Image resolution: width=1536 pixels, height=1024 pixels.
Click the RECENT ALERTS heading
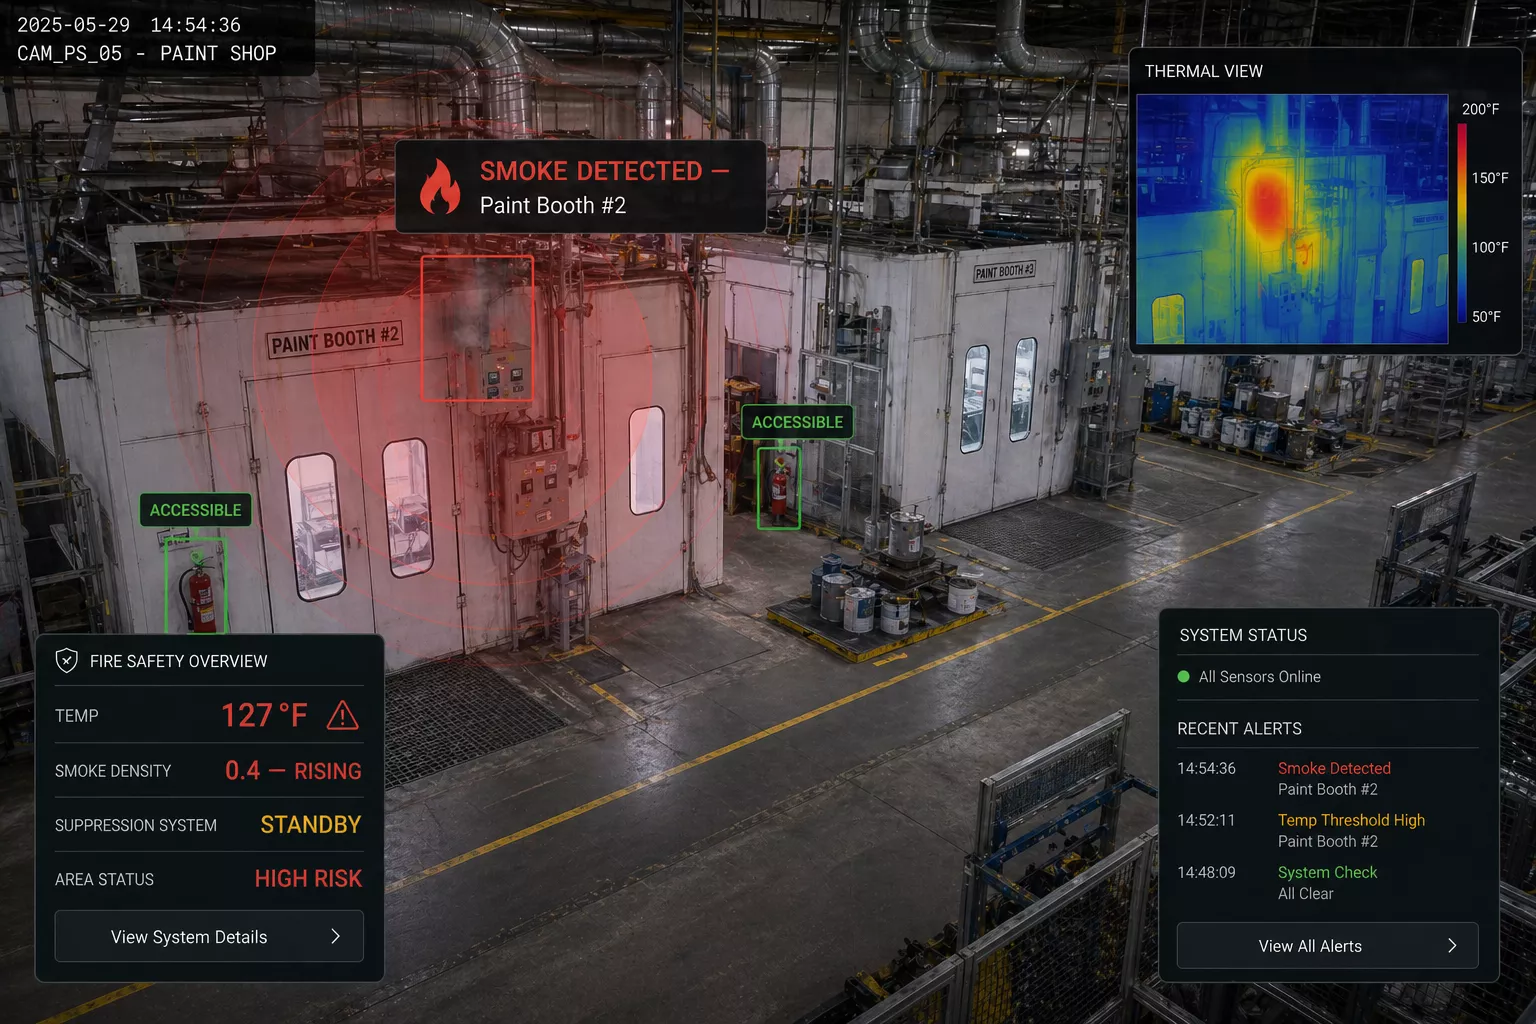(x=1239, y=729)
